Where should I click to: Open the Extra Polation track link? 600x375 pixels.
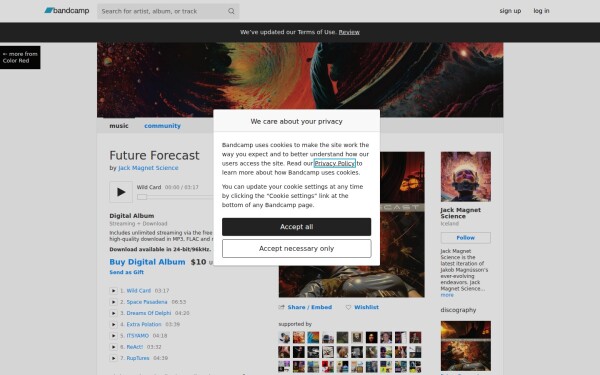pos(144,324)
